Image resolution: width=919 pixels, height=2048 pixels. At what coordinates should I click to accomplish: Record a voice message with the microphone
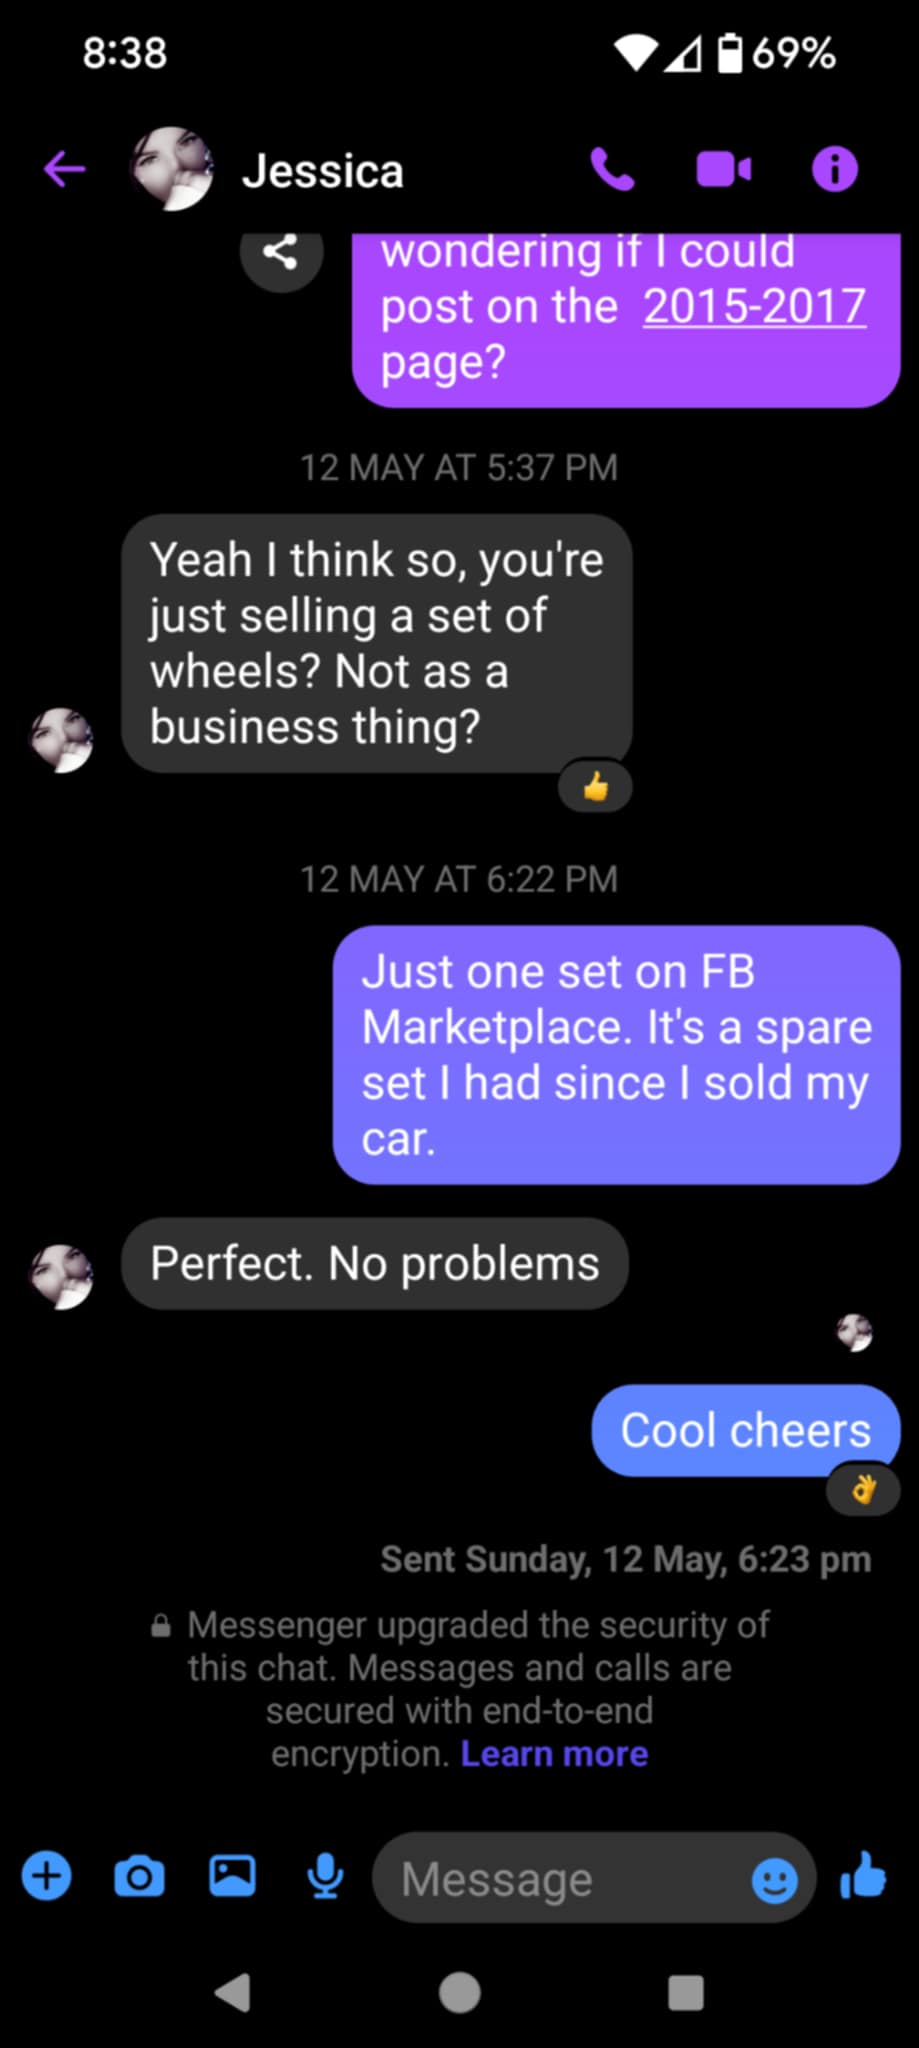coord(324,1876)
